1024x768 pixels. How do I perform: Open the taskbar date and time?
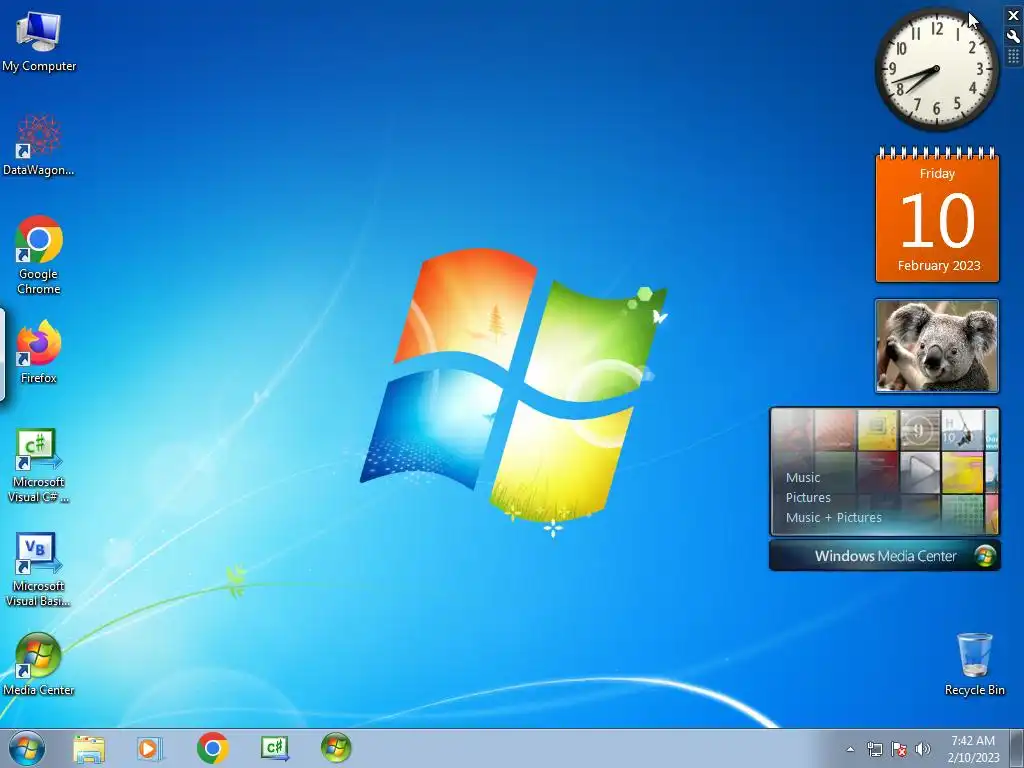[973, 749]
